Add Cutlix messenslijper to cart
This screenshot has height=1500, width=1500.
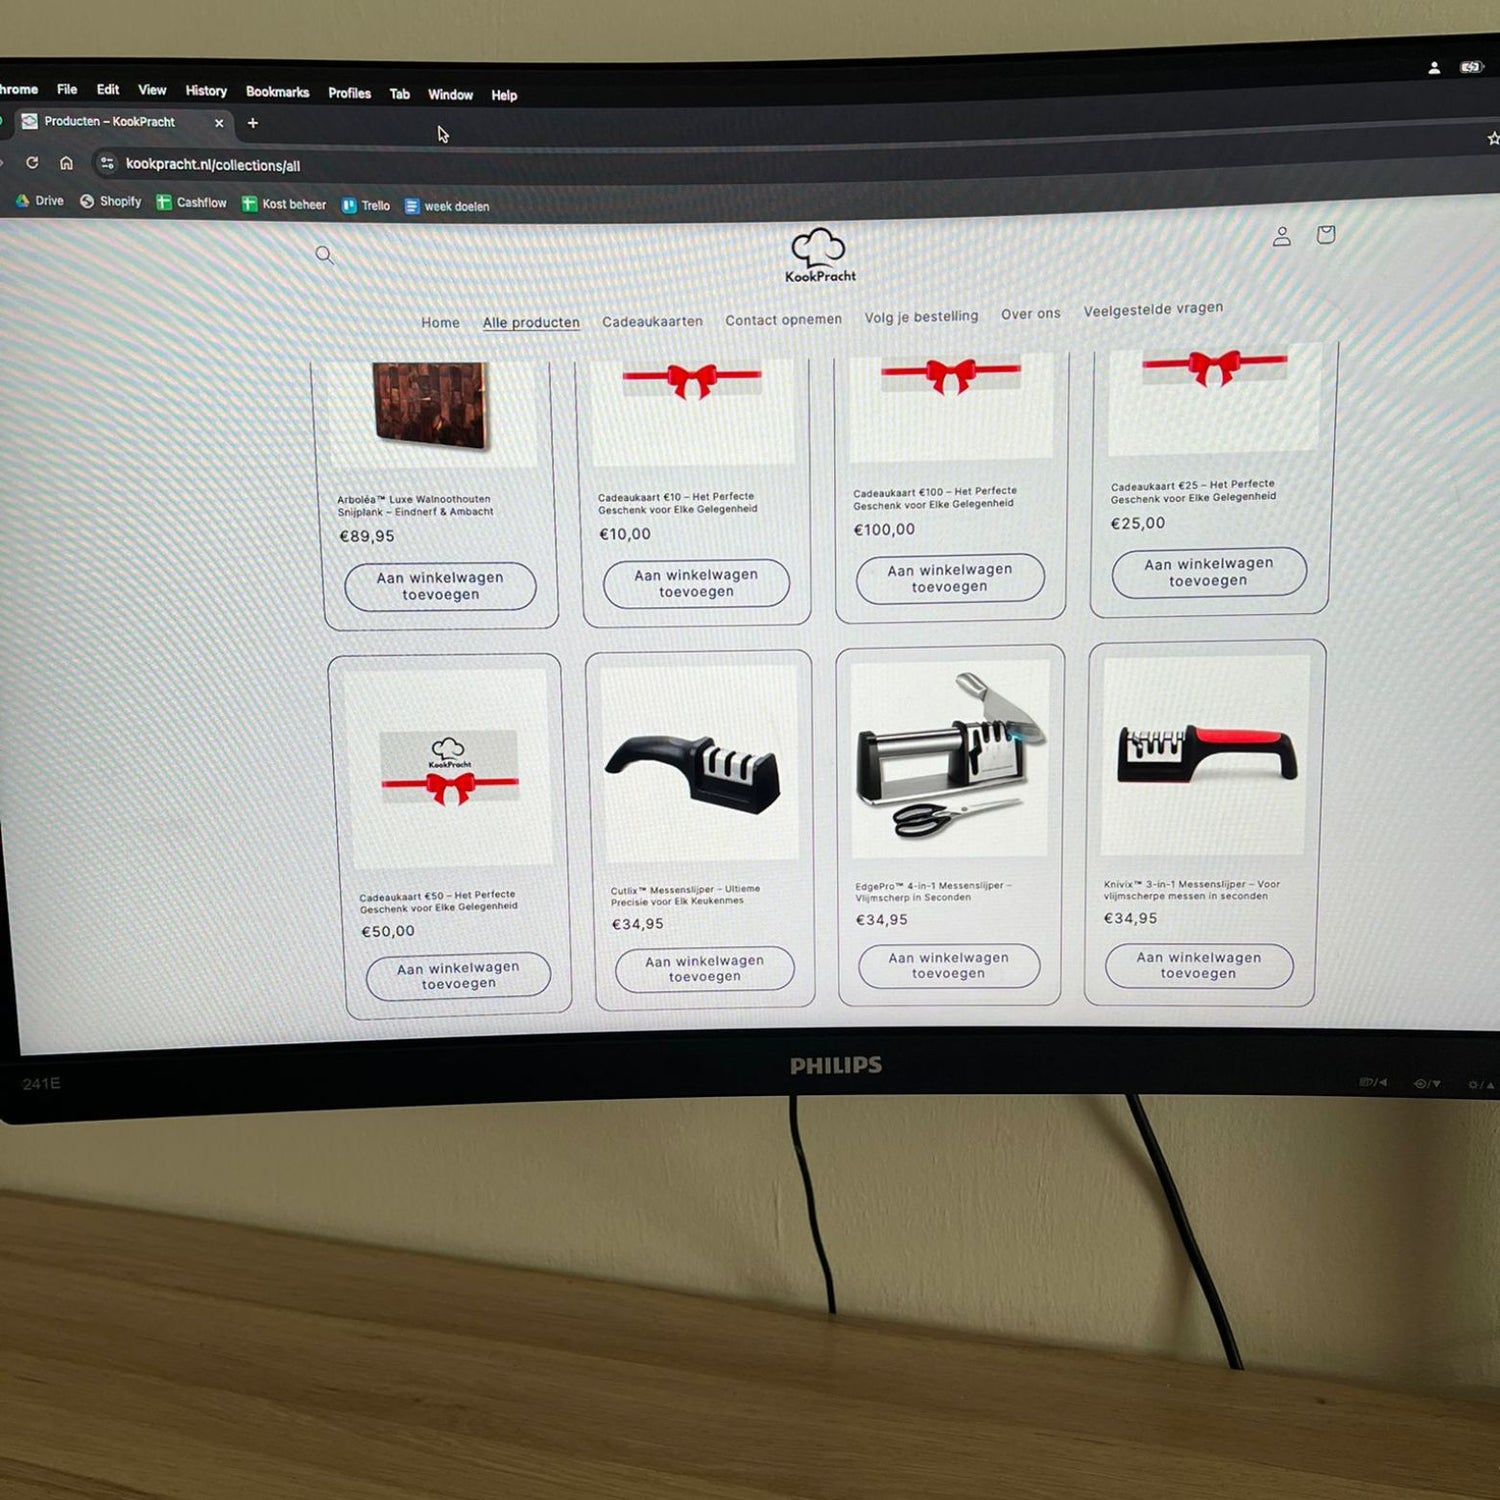704,969
